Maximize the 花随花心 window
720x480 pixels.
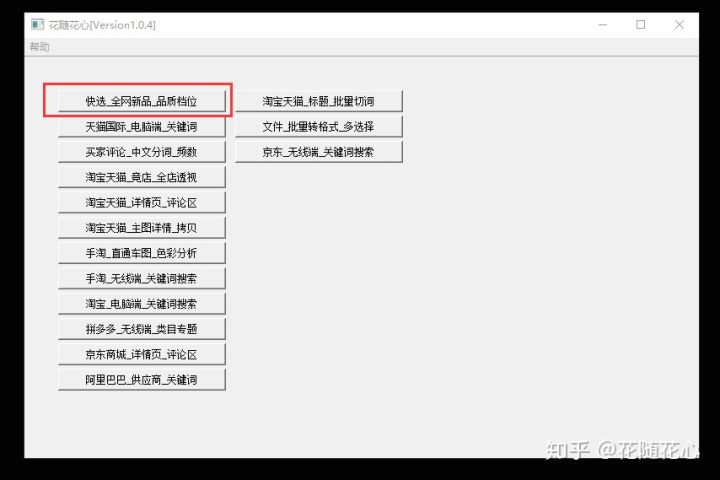pos(641,25)
